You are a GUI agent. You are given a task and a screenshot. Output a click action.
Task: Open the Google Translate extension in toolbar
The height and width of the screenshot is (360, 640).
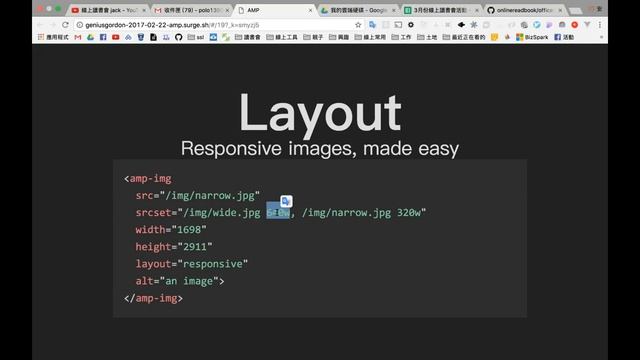click(x=372, y=25)
